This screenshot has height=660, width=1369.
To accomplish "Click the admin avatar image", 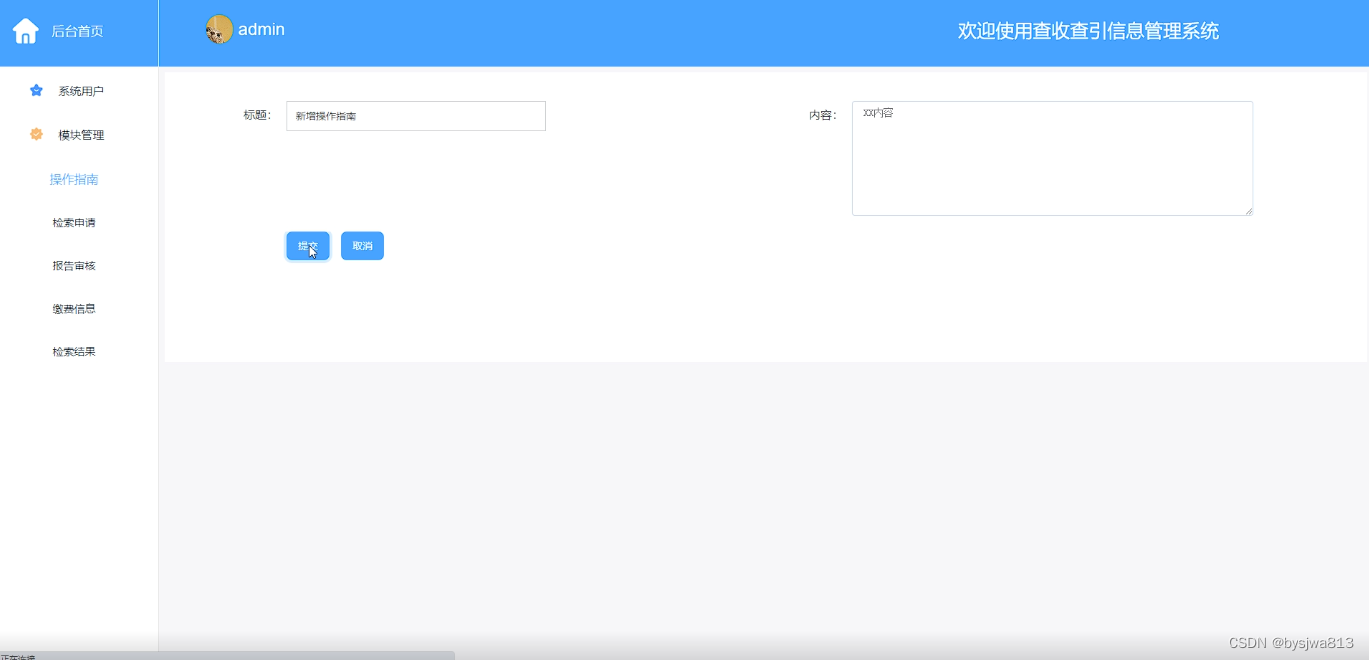I will pos(219,30).
